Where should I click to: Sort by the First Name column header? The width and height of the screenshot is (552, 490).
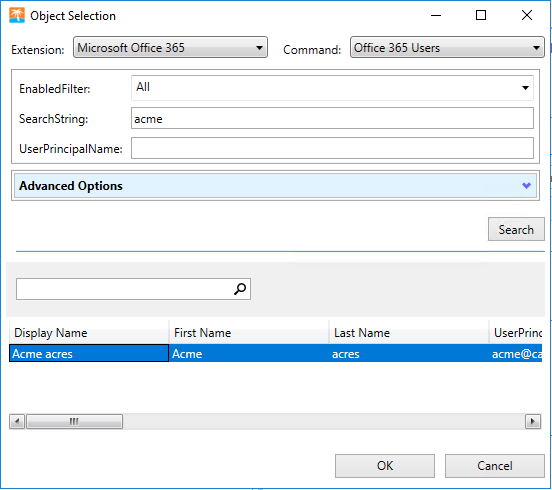tap(249, 333)
